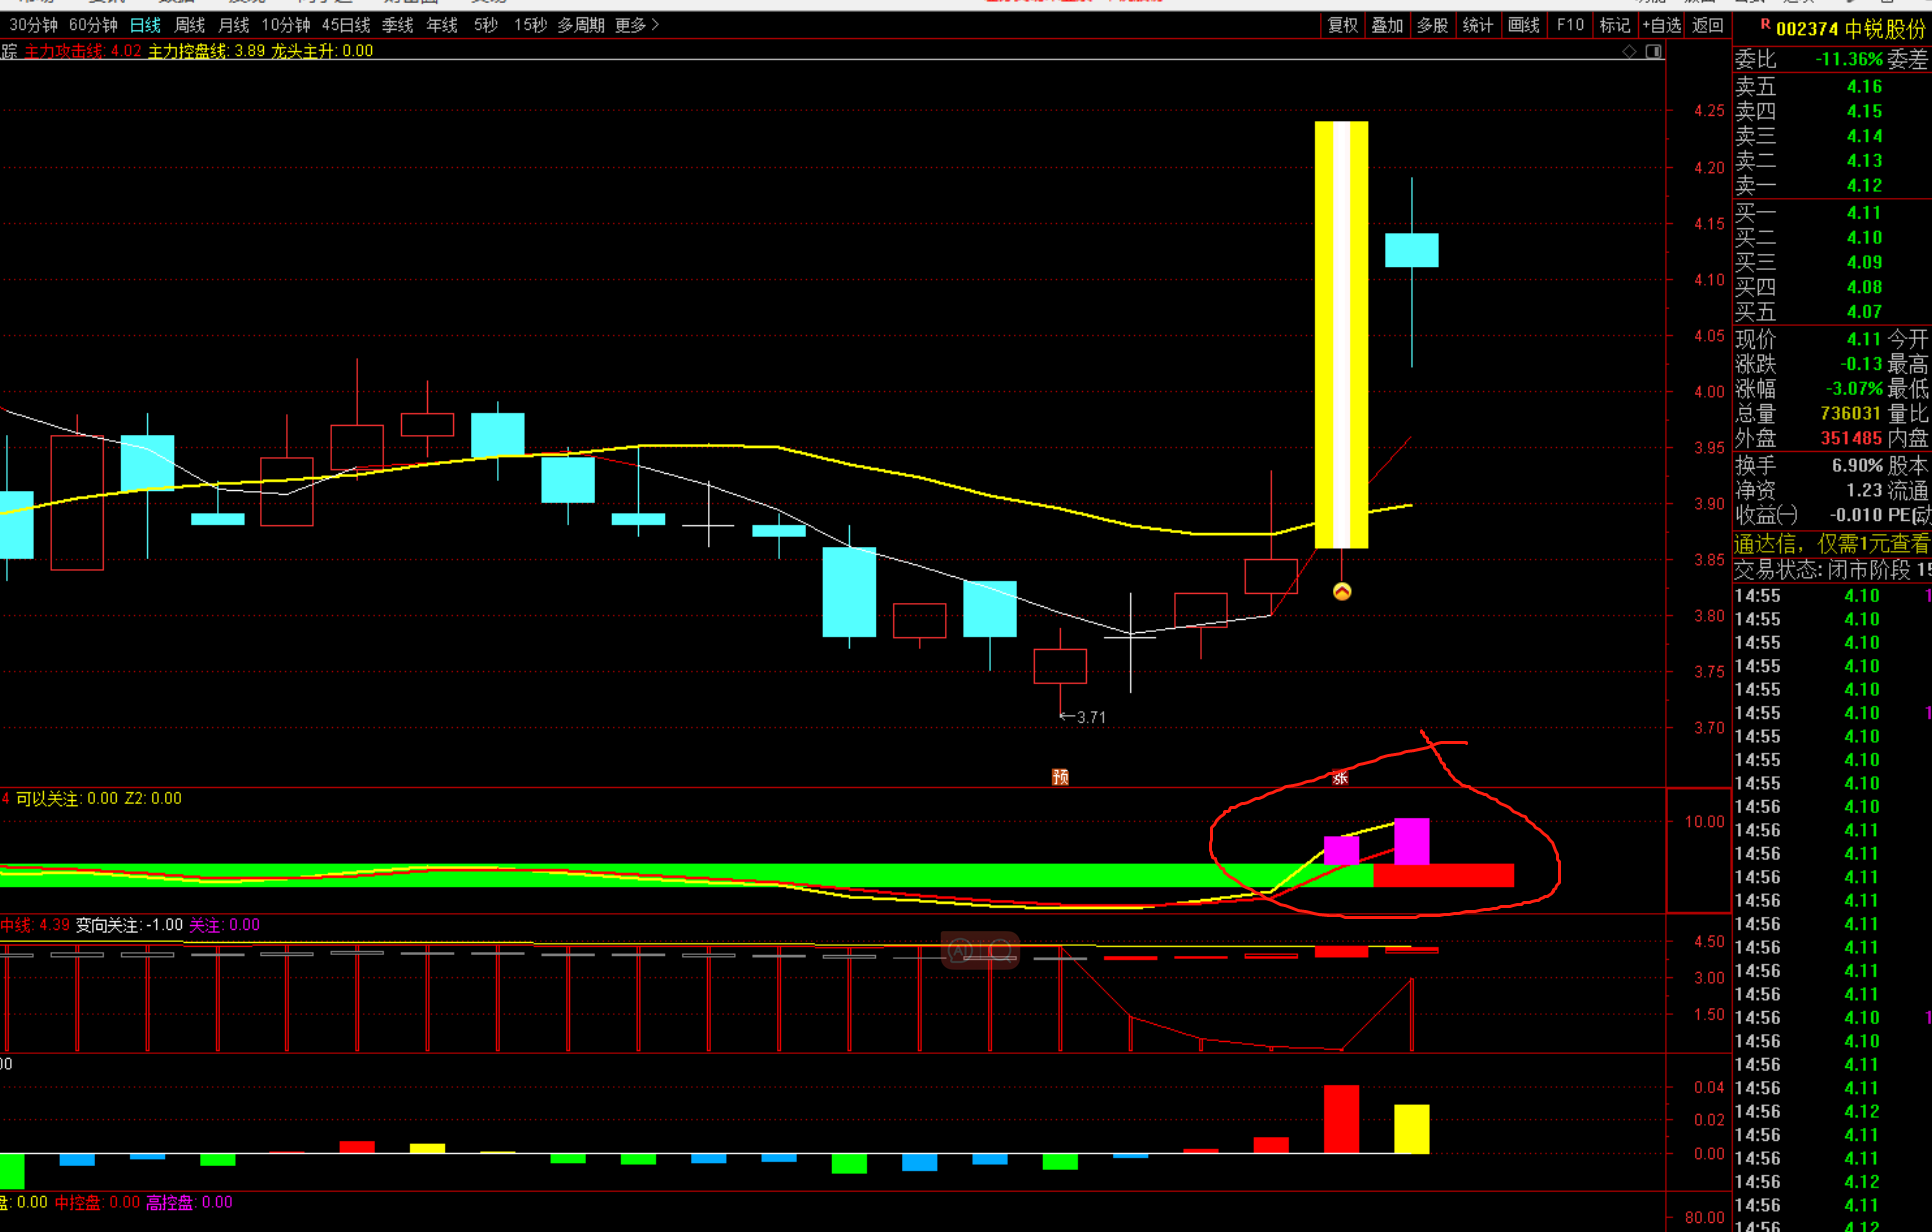Click the R badge beside stock code
This screenshot has width=1932, height=1232.
pyautogui.click(x=1765, y=25)
